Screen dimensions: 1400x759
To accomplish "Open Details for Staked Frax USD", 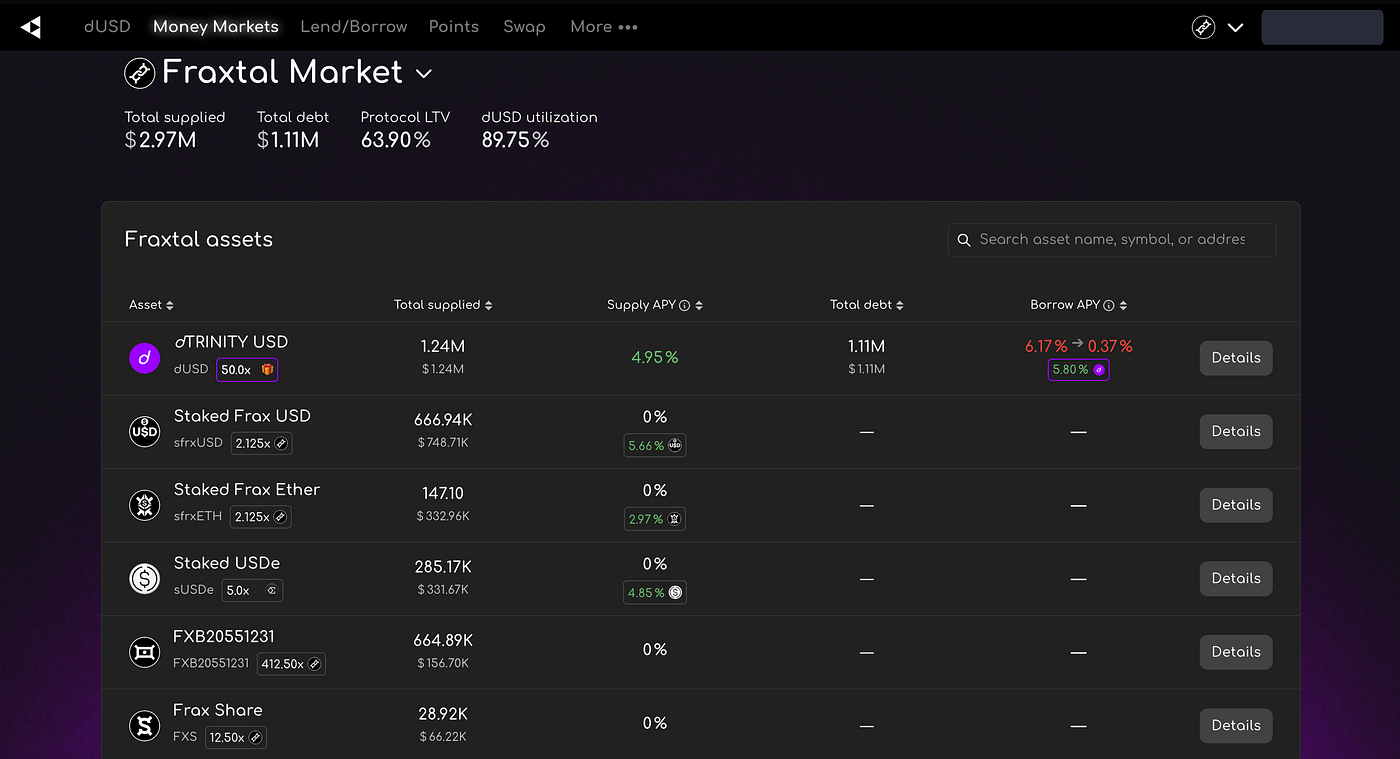I will pos(1236,431).
